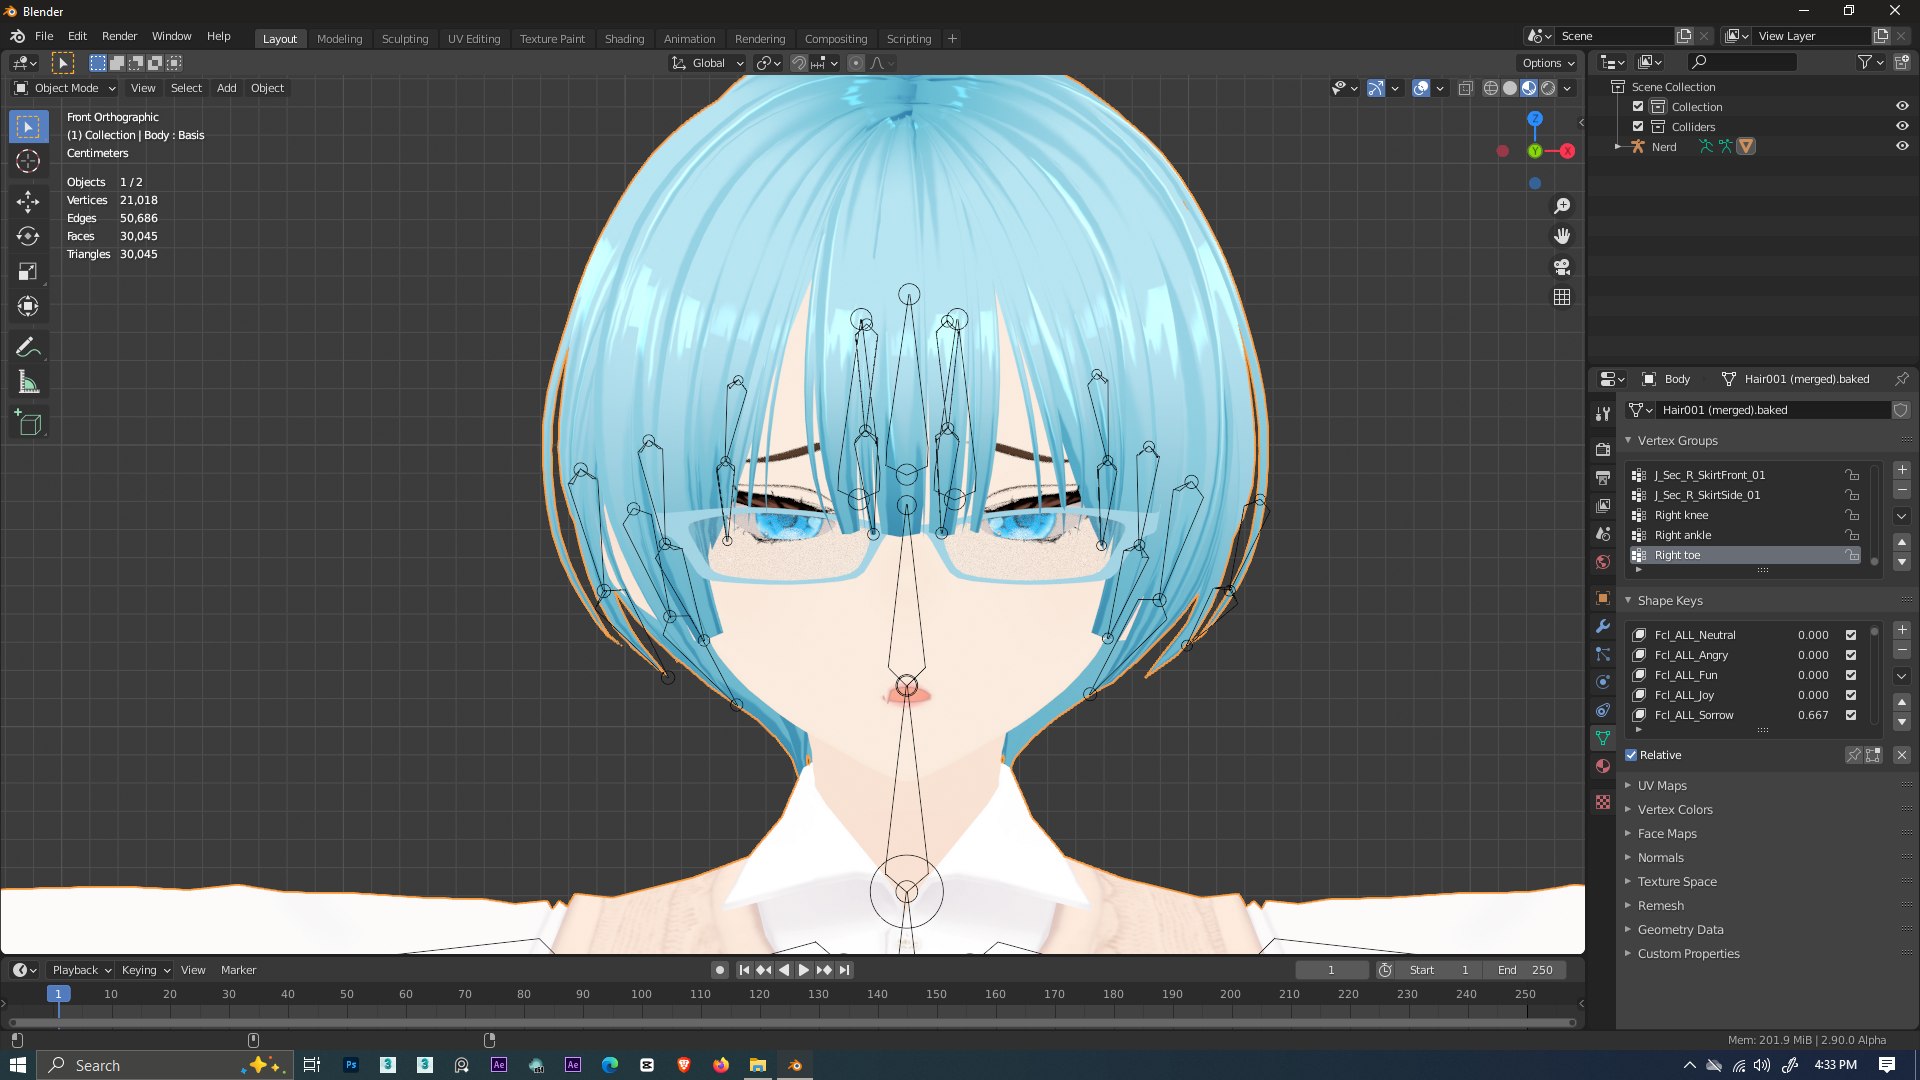
Task: Play the animation in timeline
Action: (x=803, y=970)
